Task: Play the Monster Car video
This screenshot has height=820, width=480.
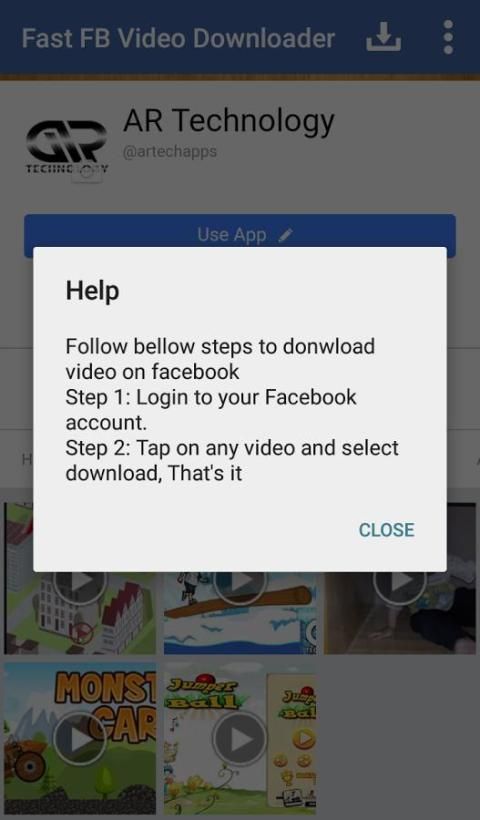Action: tap(80, 739)
